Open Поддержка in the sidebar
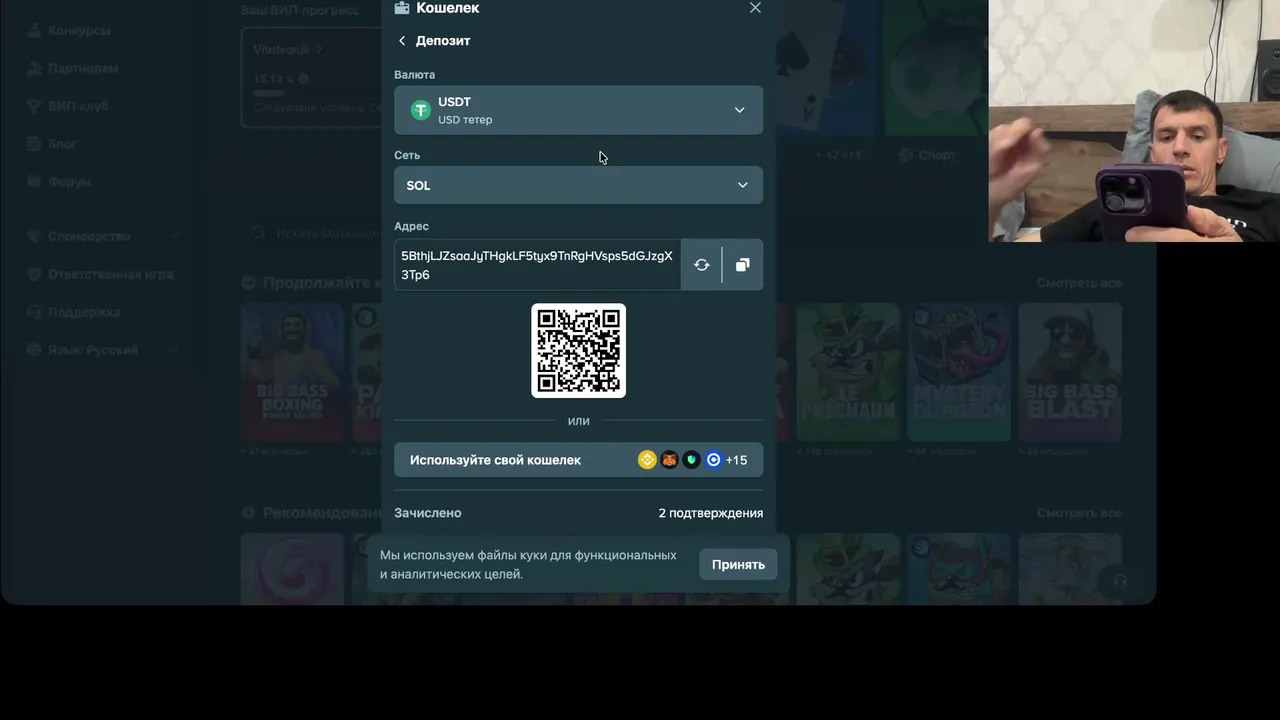This screenshot has height=720, width=1280. tap(73, 312)
